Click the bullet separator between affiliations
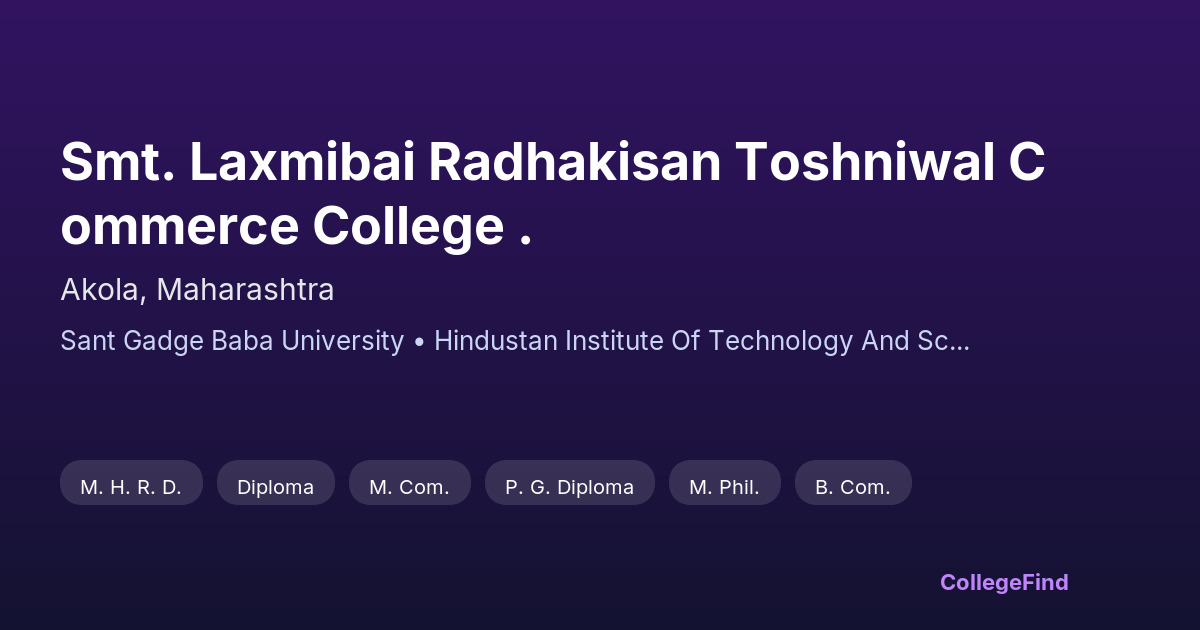Viewport: 1200px width, 630px height. click(419, 342)
